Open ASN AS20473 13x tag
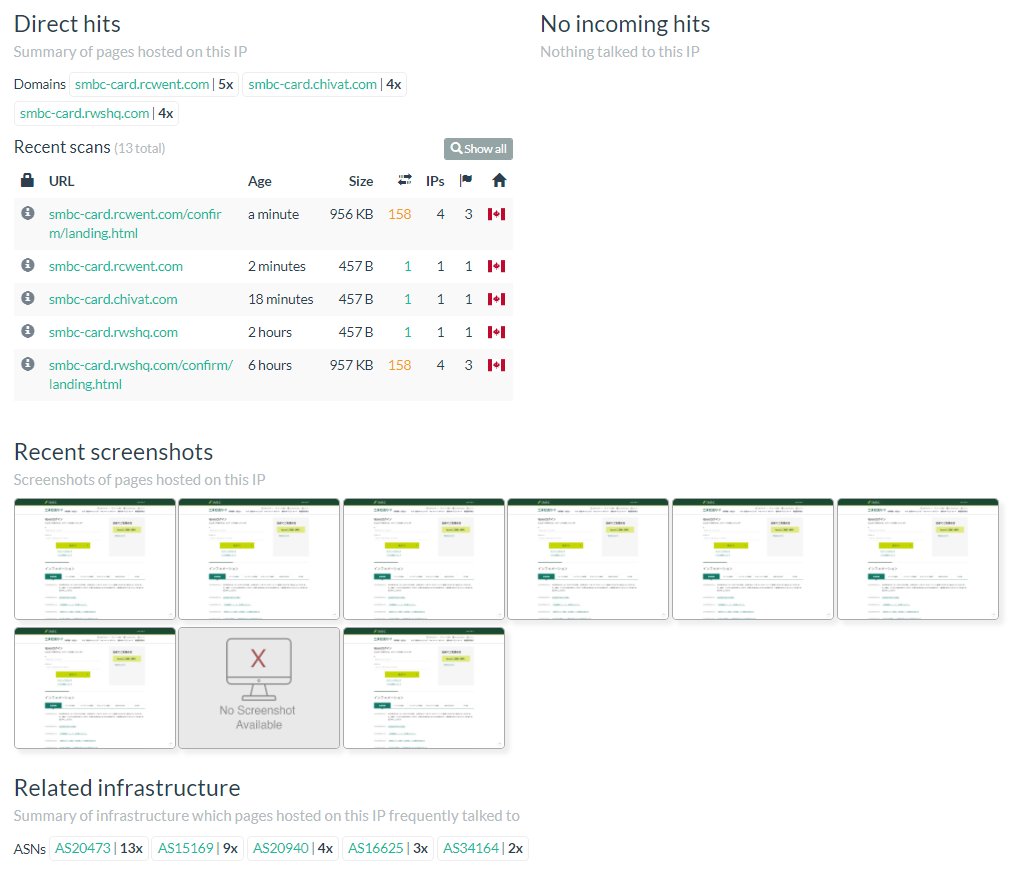Screen dimensions: 1022x869 click(99, 848)
